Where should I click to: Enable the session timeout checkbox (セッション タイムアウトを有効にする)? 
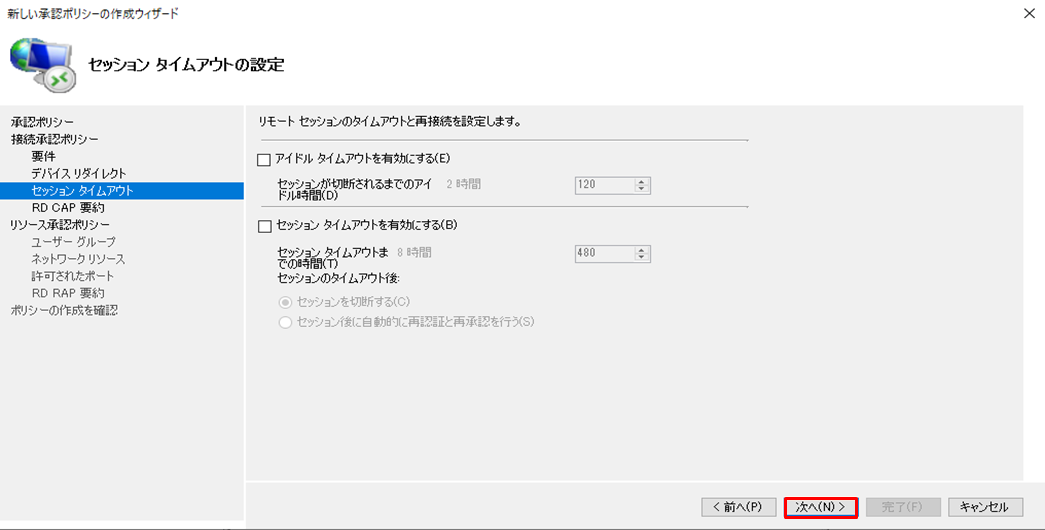point(264,227)
